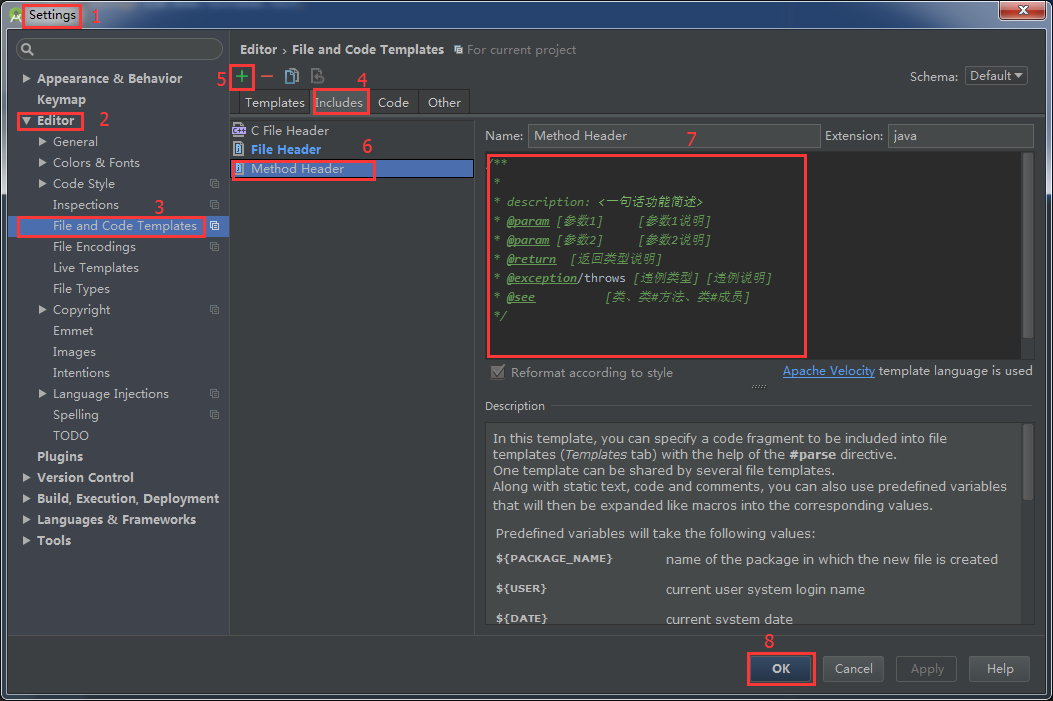Click the settings icon beside Code Style
This screenshot has width=1053, height=701.
(214, 183)
